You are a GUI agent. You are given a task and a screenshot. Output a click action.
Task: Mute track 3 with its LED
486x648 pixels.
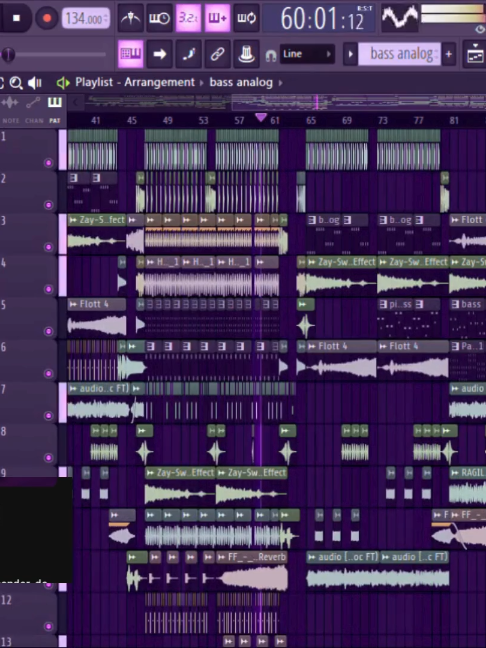click(x=48, y=247)
